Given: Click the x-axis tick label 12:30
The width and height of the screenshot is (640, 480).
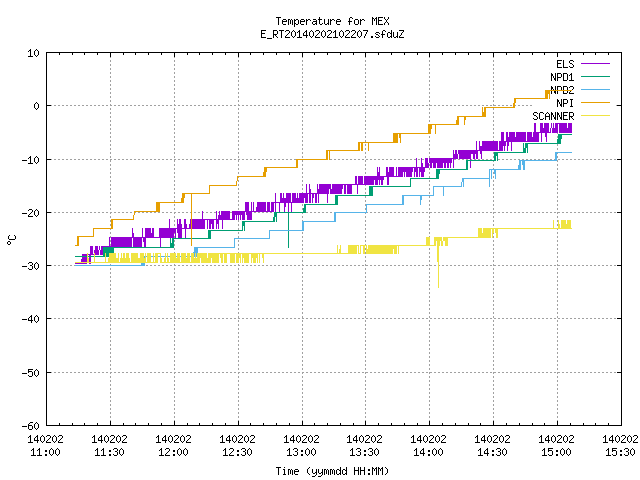Looking at the screenshot, I should click(237, 452).
